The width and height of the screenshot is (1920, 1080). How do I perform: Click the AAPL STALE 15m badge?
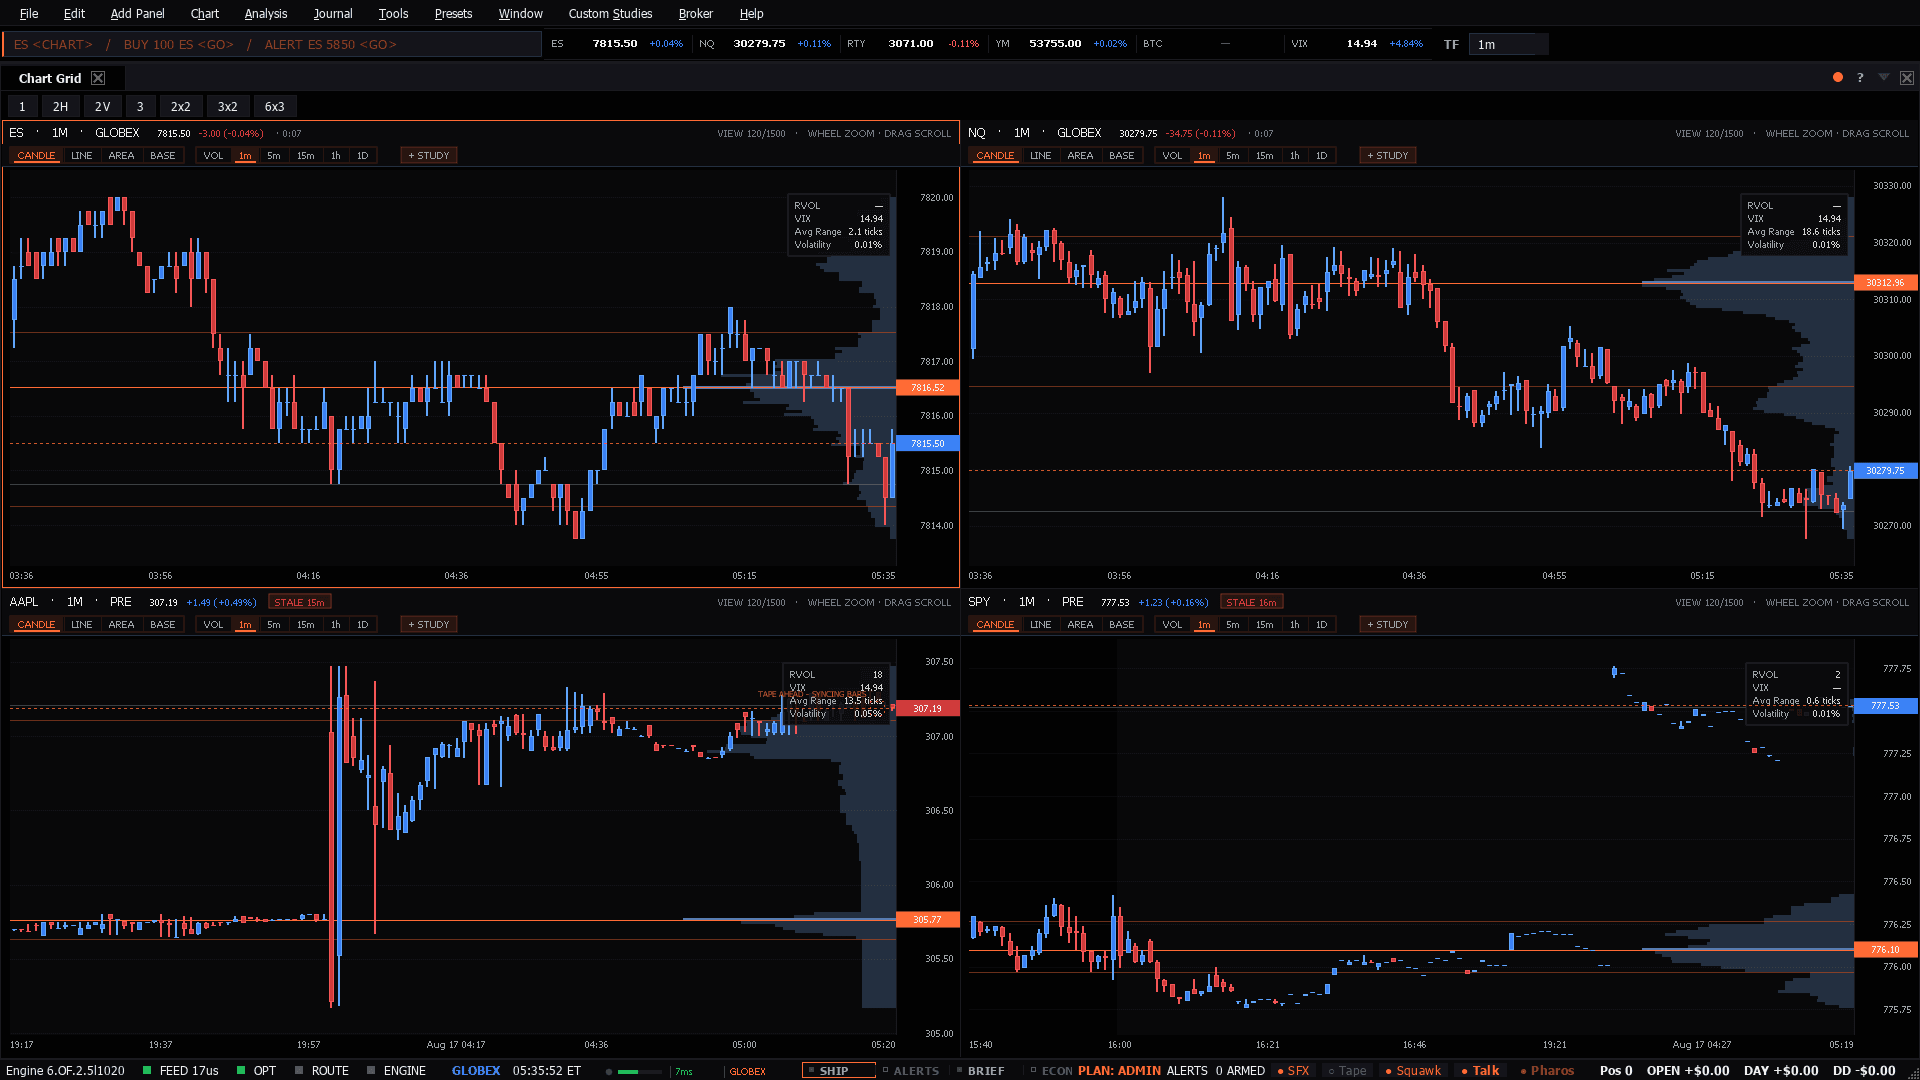pyautogui.click(x=300, y=602)
